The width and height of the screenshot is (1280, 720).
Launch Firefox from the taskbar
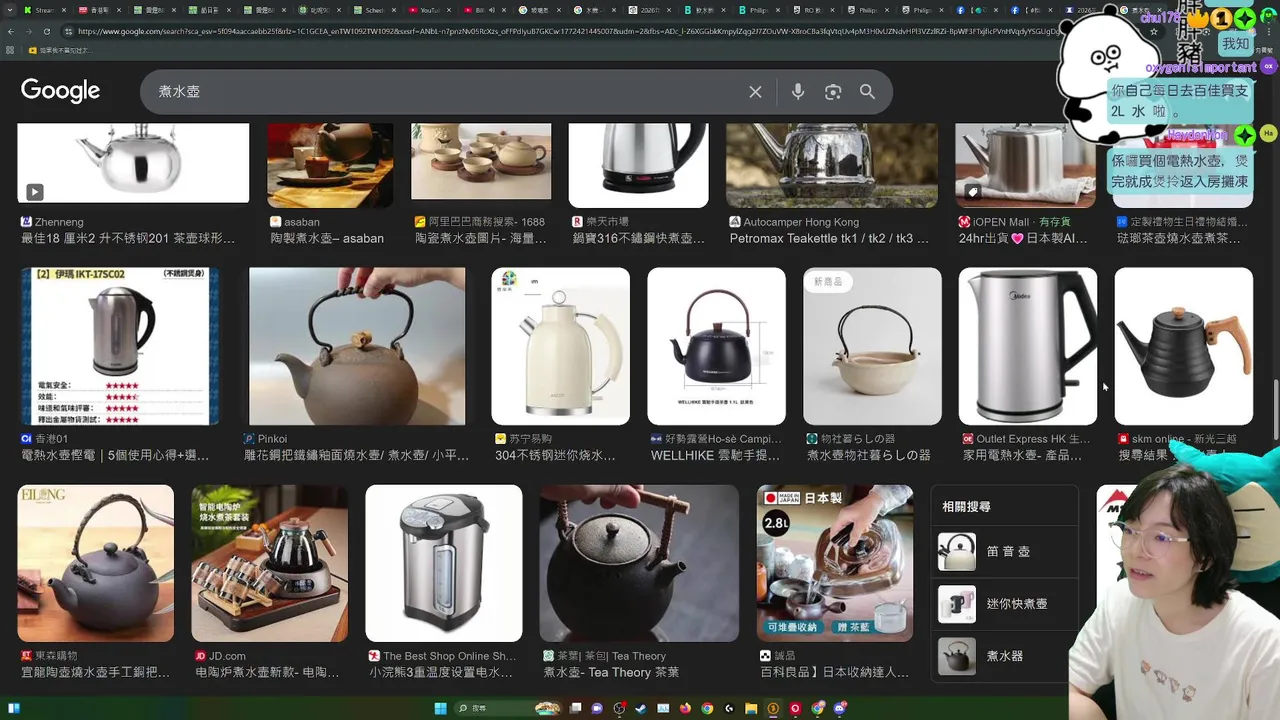tap(685, 708)
